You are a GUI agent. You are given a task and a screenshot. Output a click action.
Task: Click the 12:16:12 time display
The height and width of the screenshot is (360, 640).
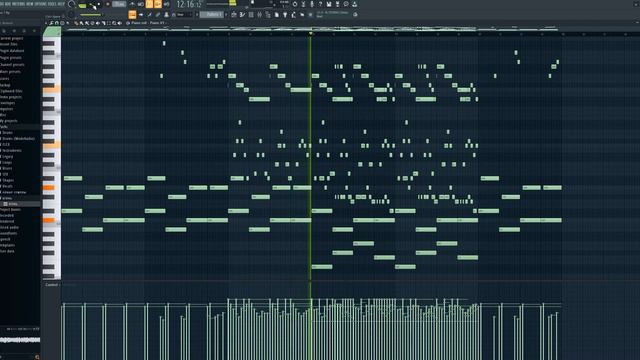189,4
